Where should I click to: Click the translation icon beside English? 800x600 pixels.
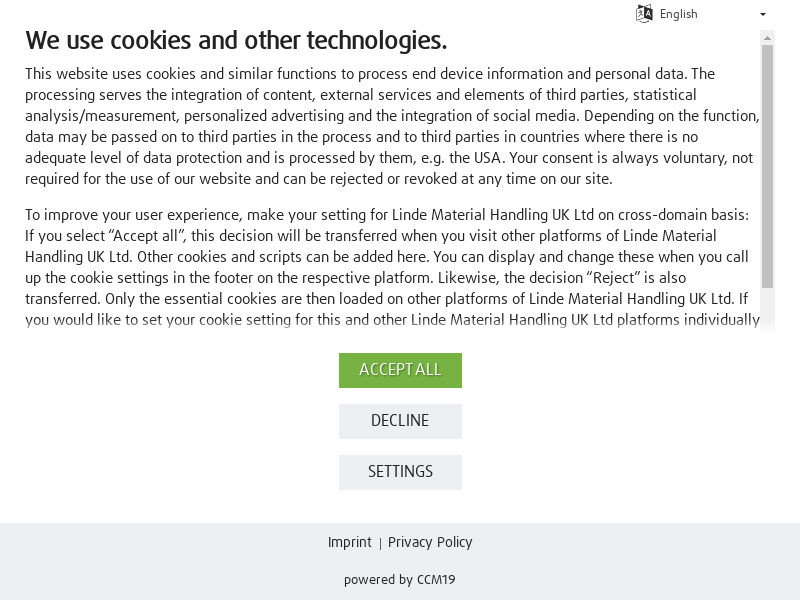644,14
